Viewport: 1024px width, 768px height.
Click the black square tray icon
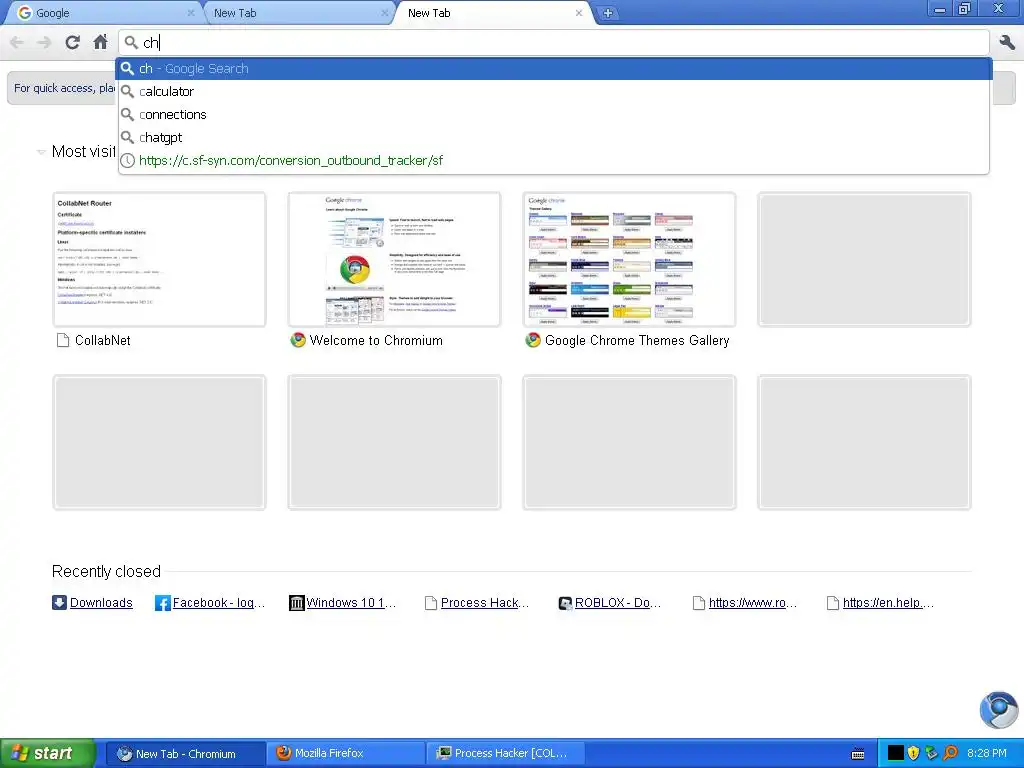pyautogui.click(x=895, y=753)
